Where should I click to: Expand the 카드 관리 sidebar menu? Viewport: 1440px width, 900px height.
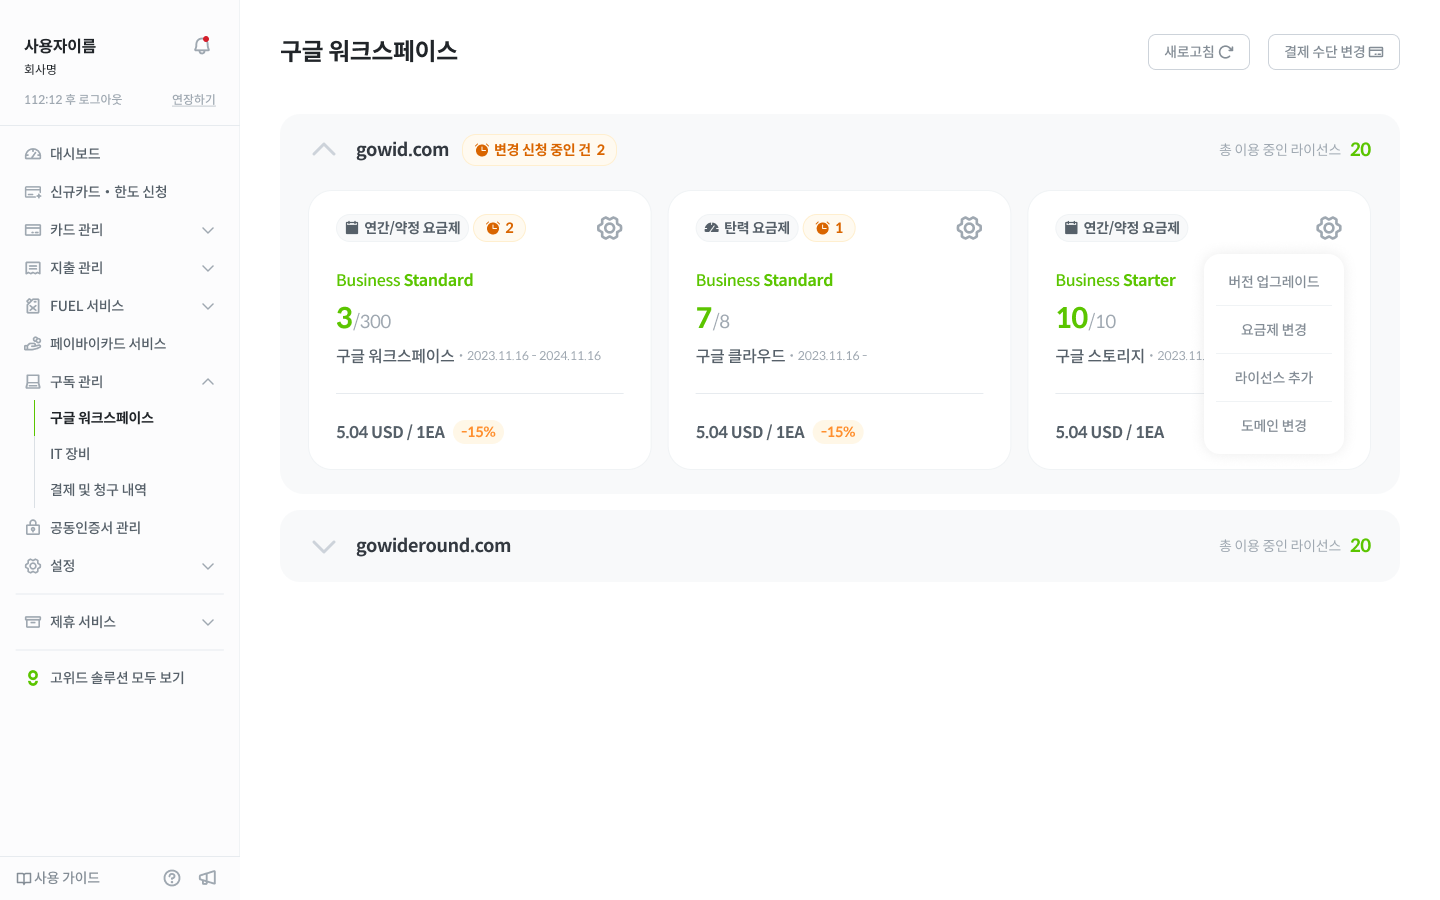coord(208,230)
